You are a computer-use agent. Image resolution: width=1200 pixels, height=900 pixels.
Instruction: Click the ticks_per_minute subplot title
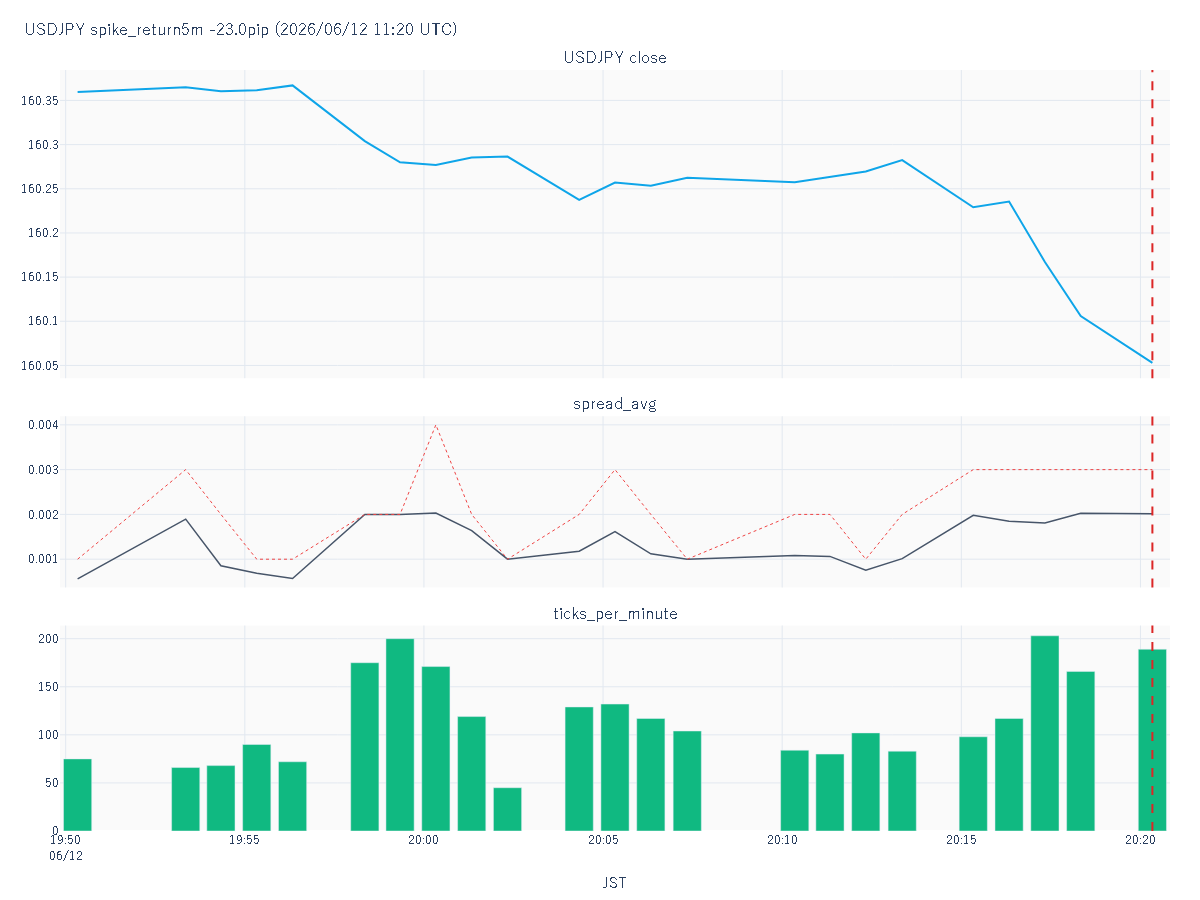(615, 614)
